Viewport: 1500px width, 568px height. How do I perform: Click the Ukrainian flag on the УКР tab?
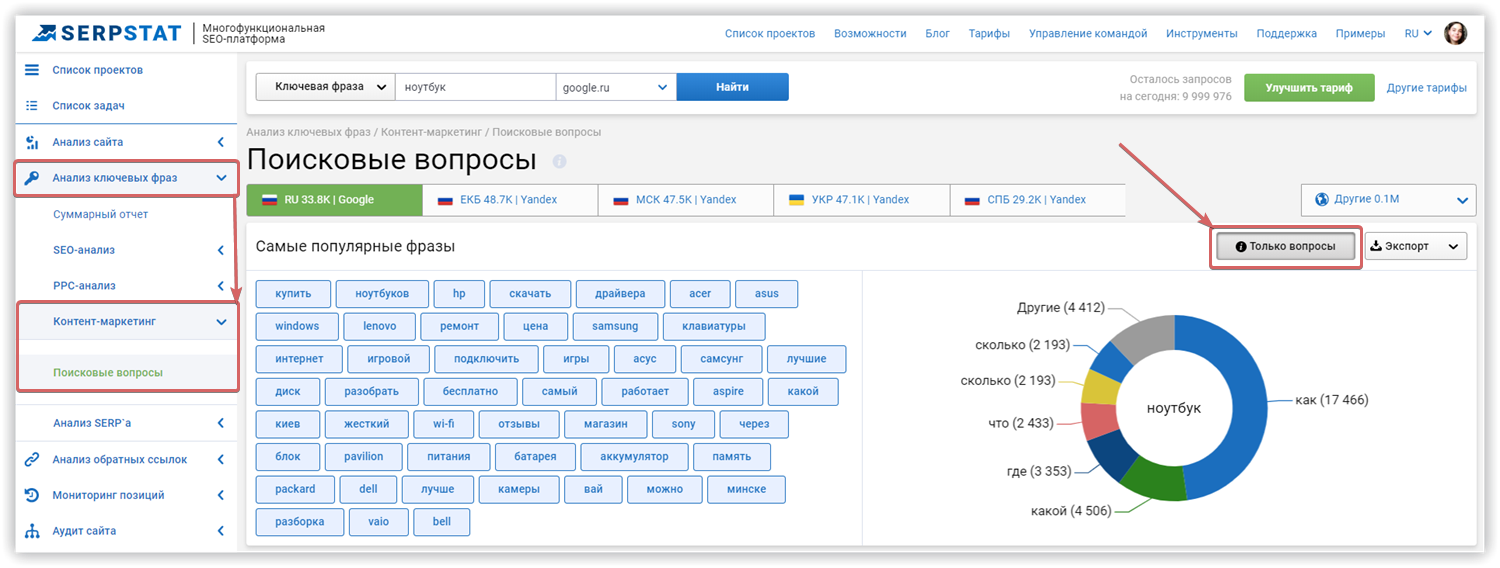pyautogui.click(x=796, y=199)
